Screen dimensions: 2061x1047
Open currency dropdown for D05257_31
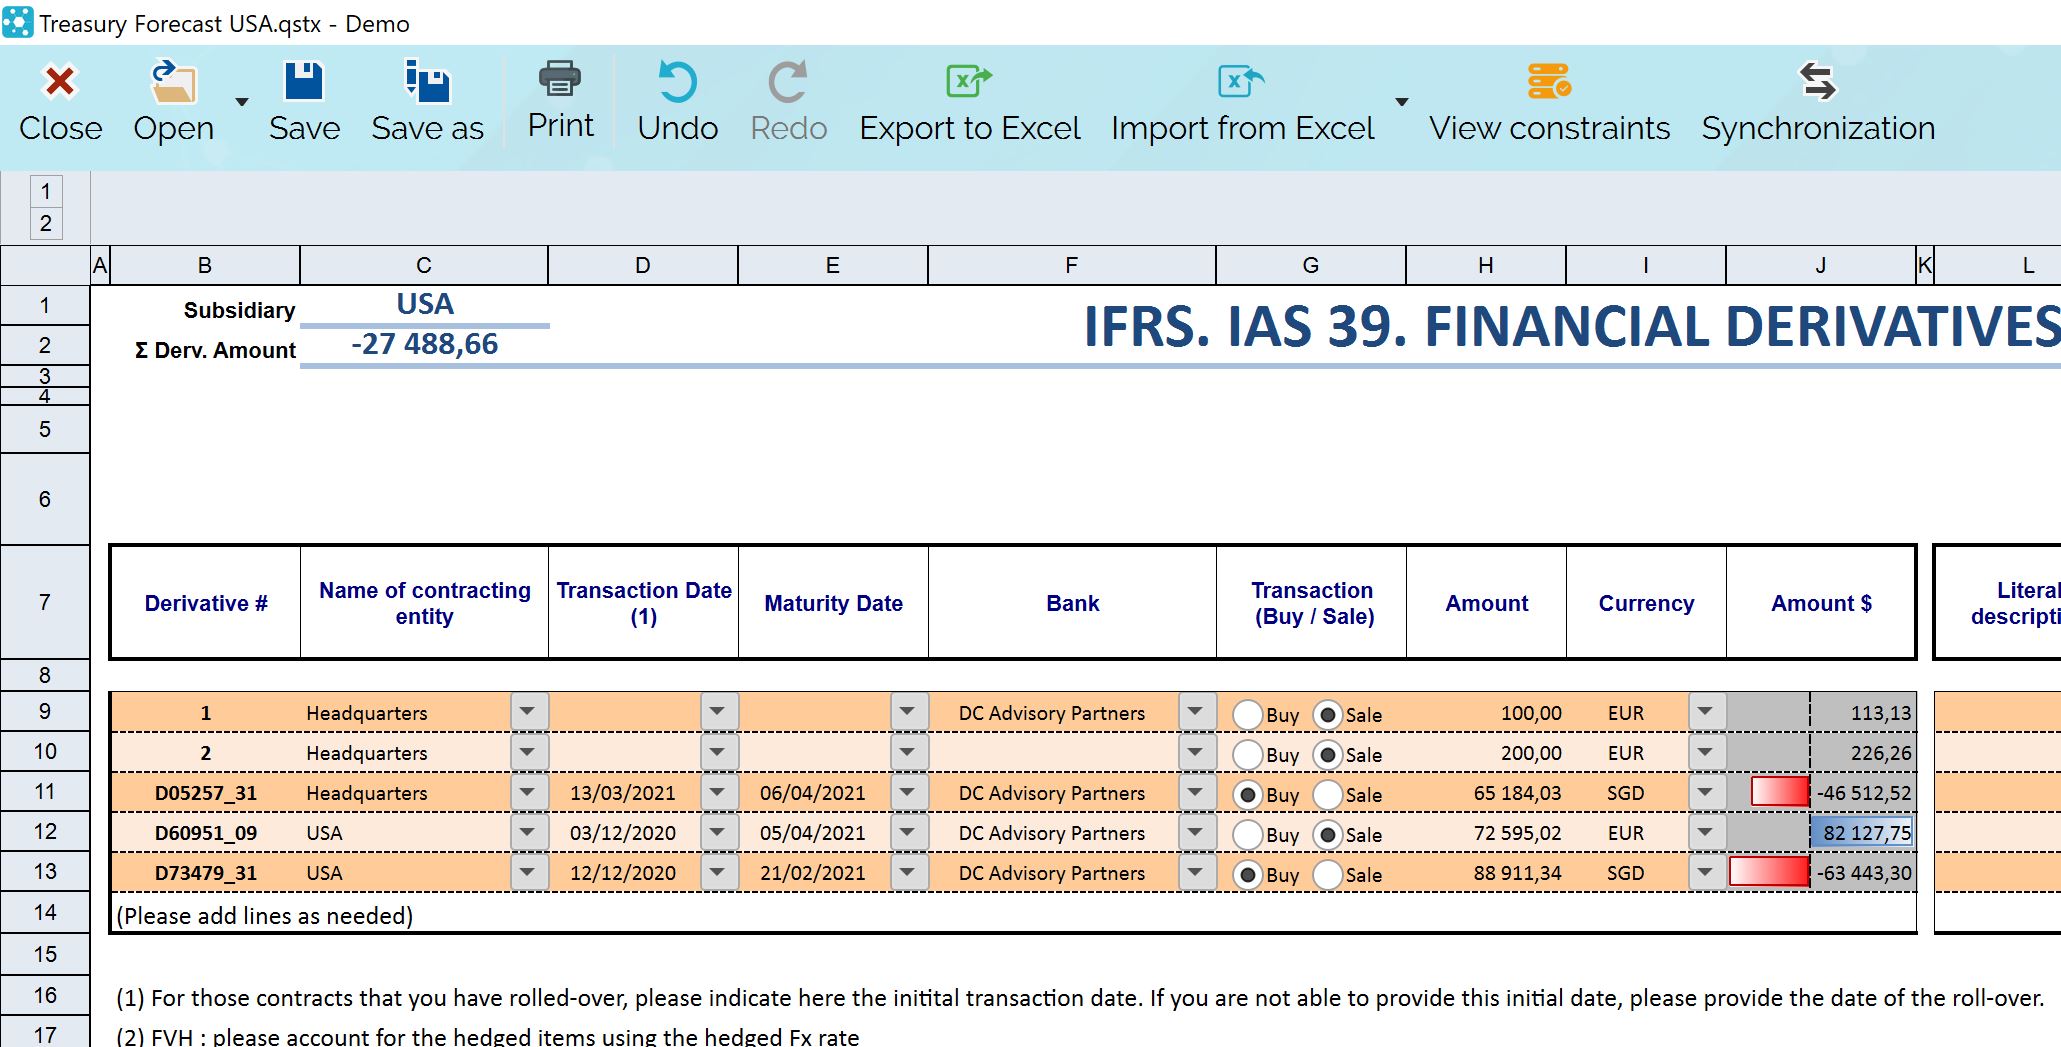point(1706,792)
